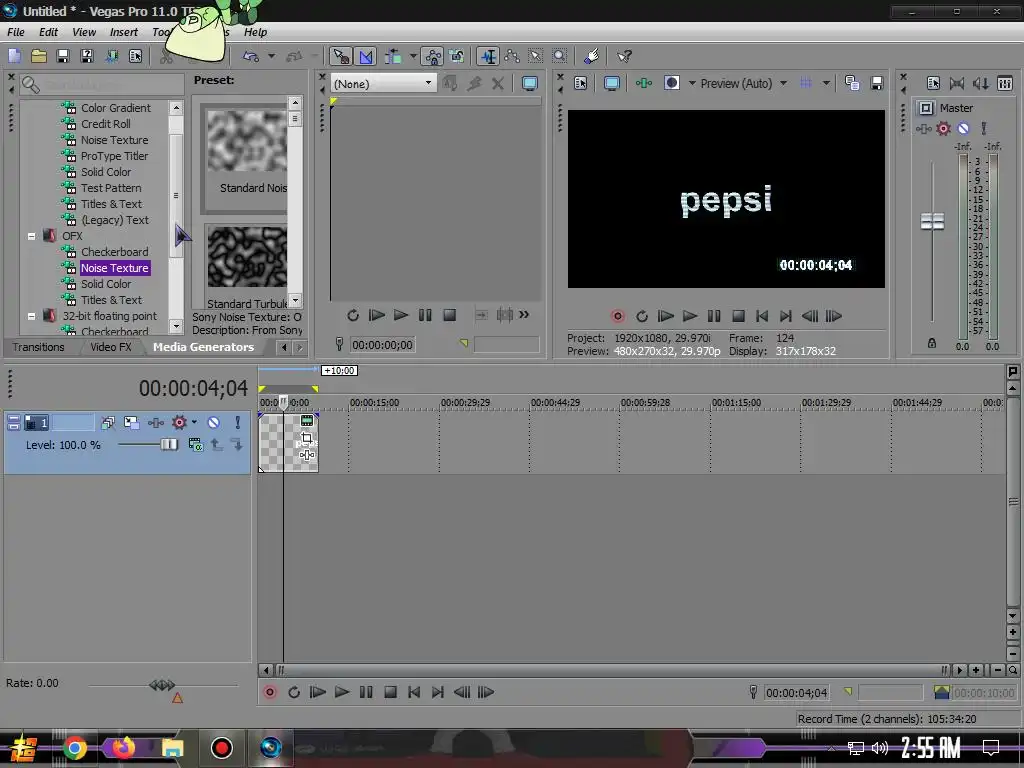The image size is (1024, 768).
Task: Select Checkerboard under OFX
Action: click(114, 252)
